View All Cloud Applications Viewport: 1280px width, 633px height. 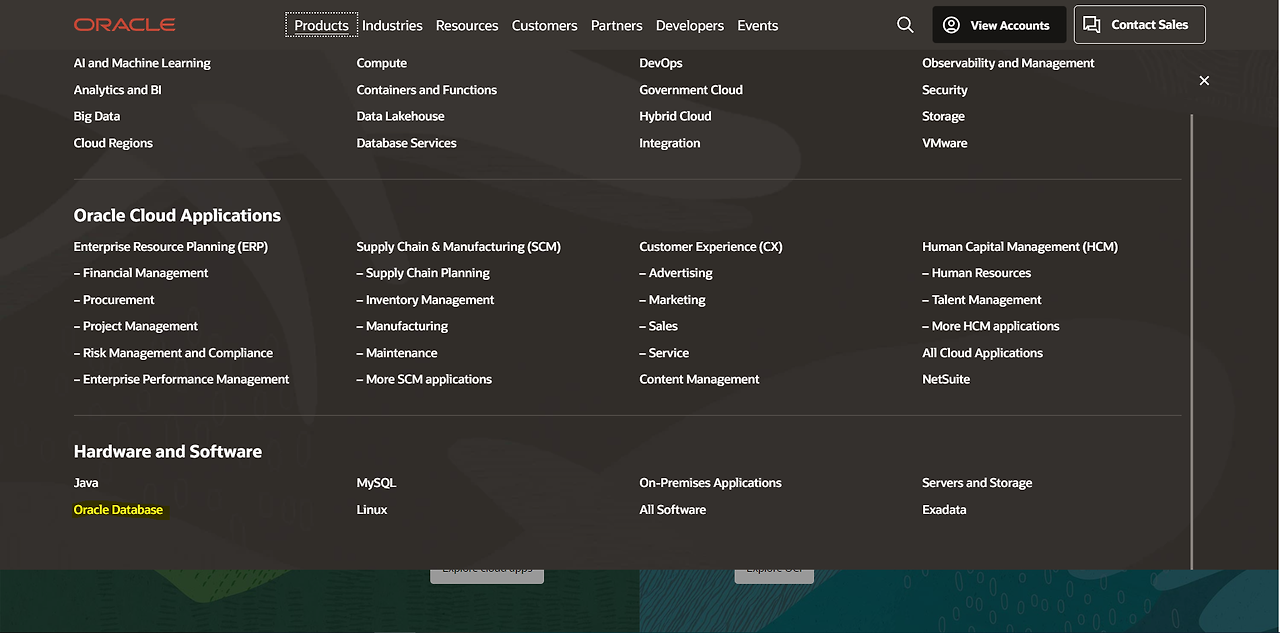pyautogui.click(x=982, y=353)
